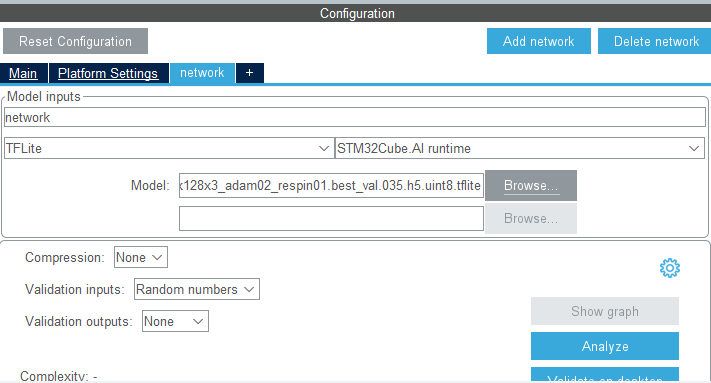Open the Compression None dropdown

(141, 257)
